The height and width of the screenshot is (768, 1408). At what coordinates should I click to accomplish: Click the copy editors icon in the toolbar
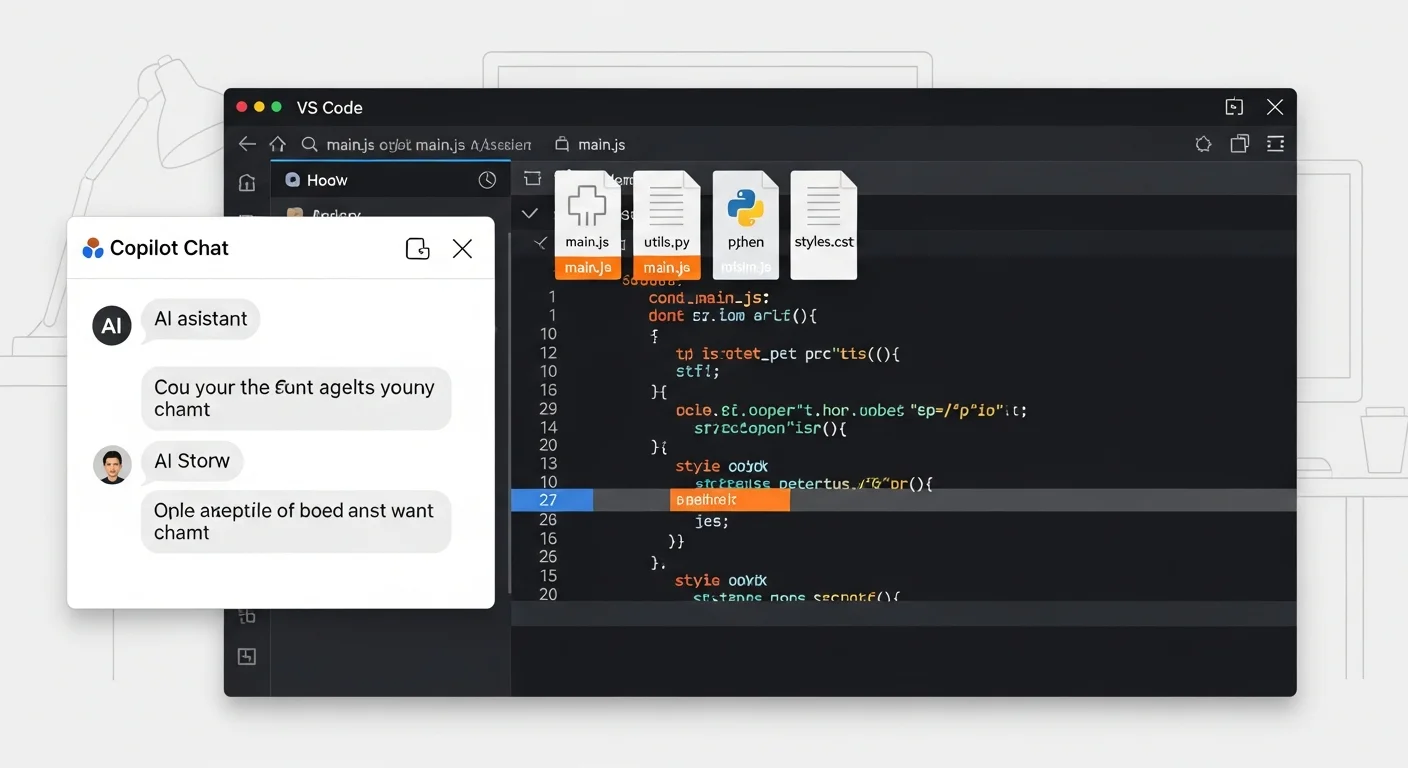[x=1239, y=143]
